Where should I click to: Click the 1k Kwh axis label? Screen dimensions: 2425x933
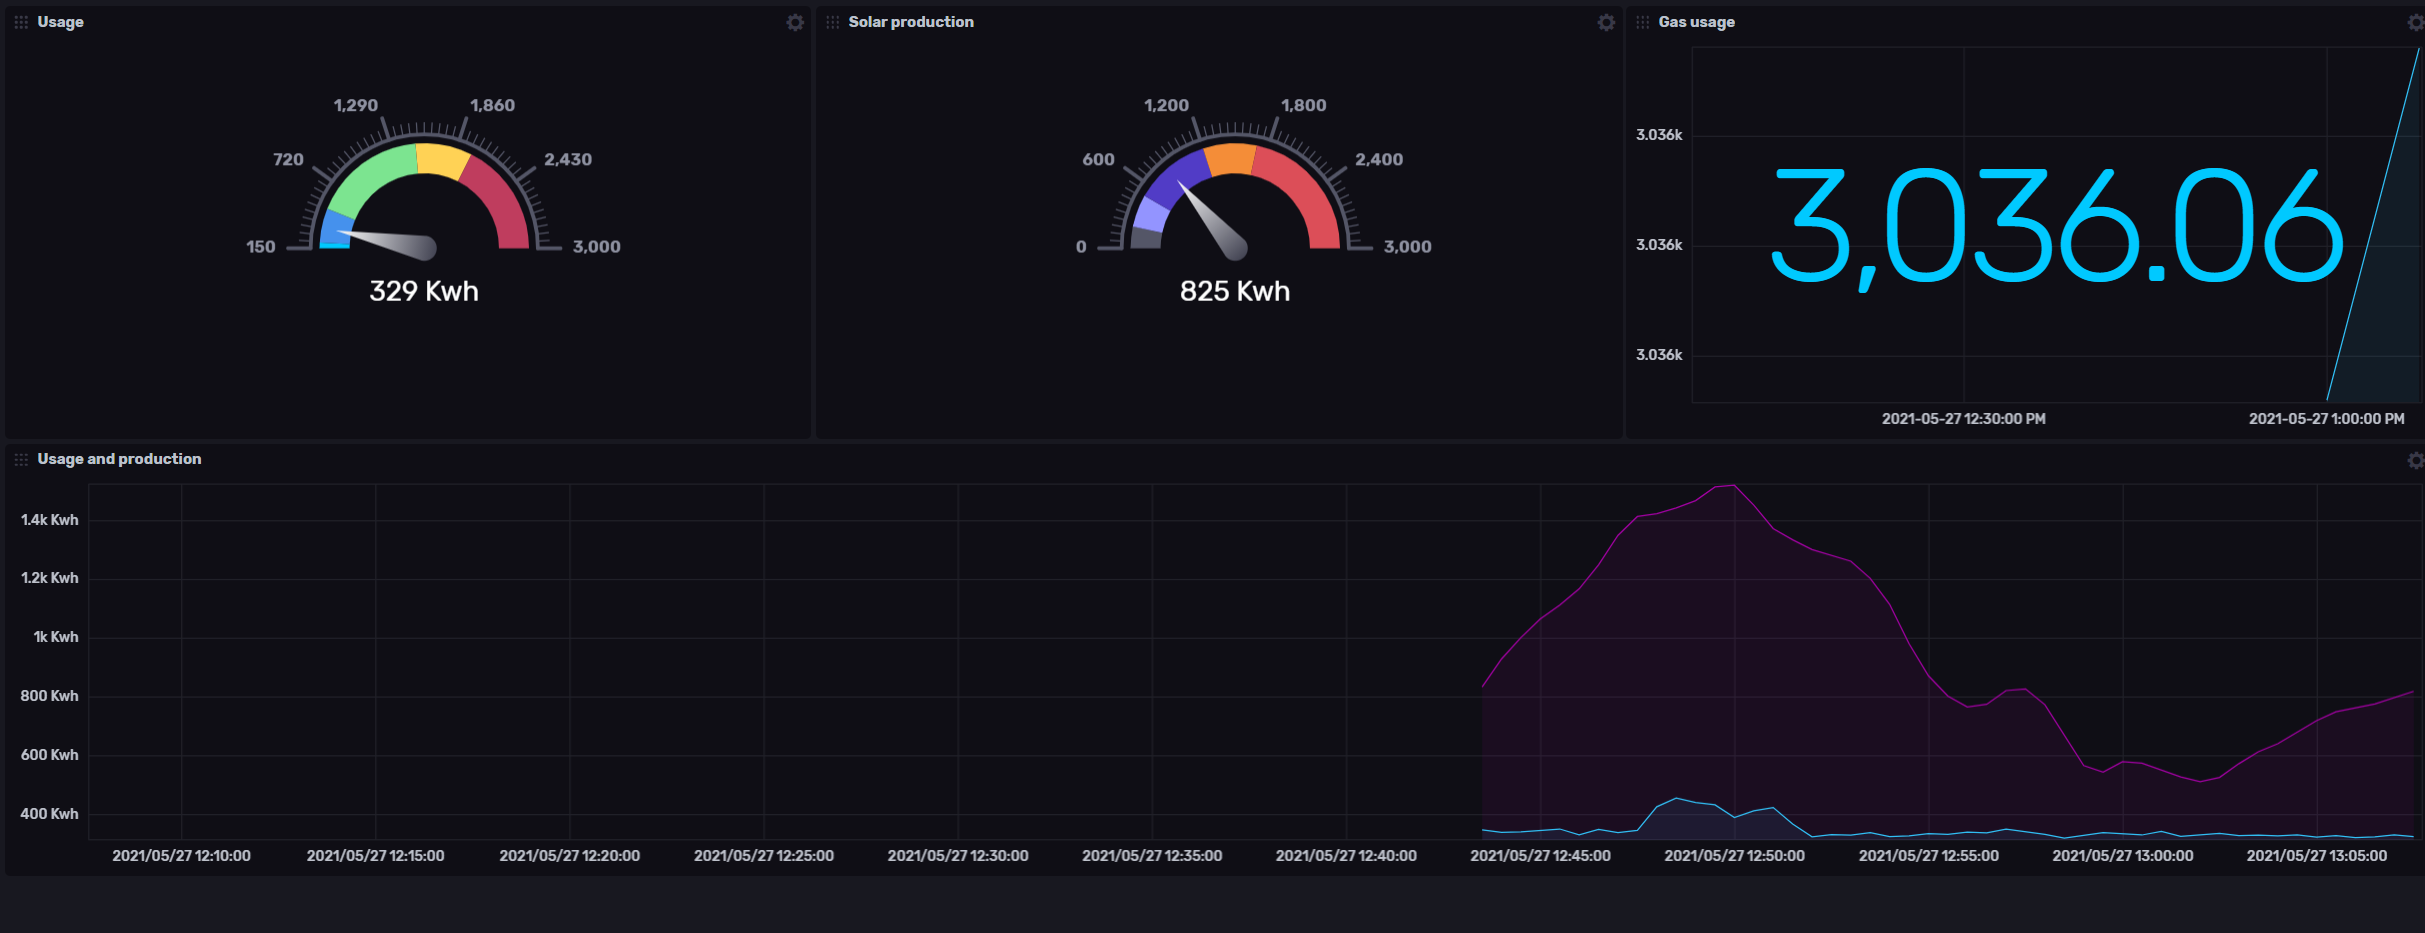click(56, 637)
